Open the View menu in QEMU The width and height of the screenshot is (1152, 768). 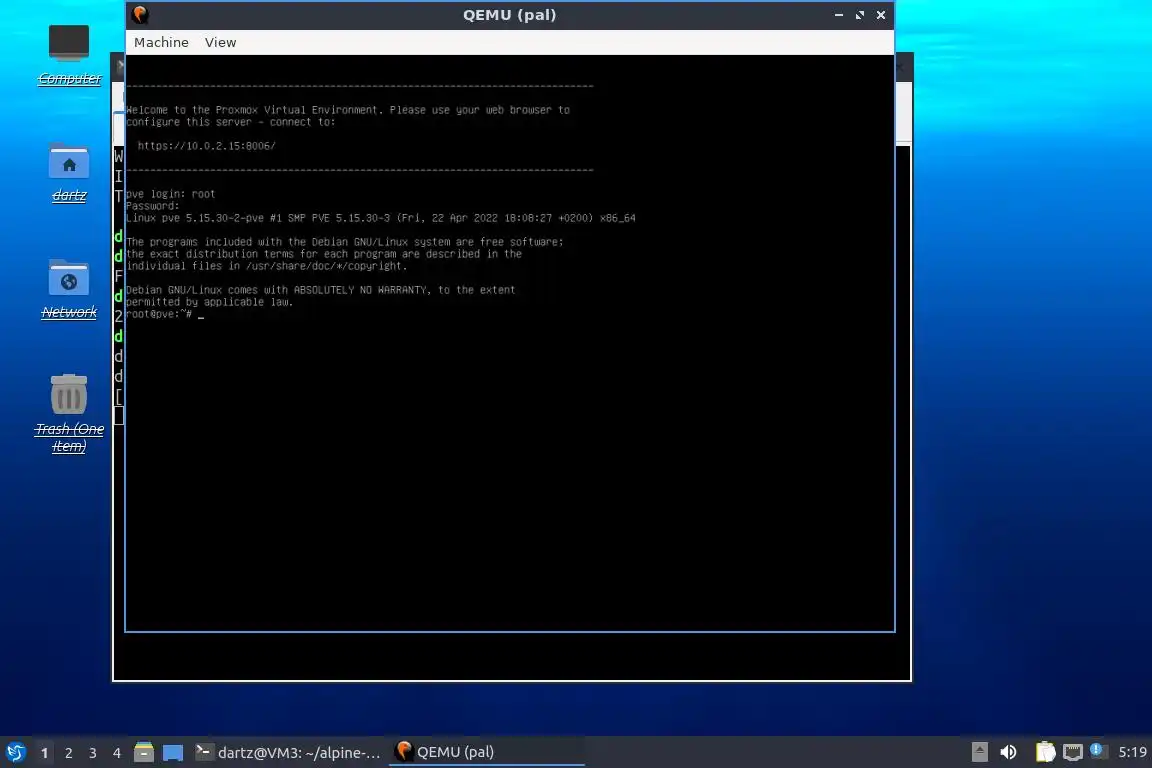click(220, 43)
